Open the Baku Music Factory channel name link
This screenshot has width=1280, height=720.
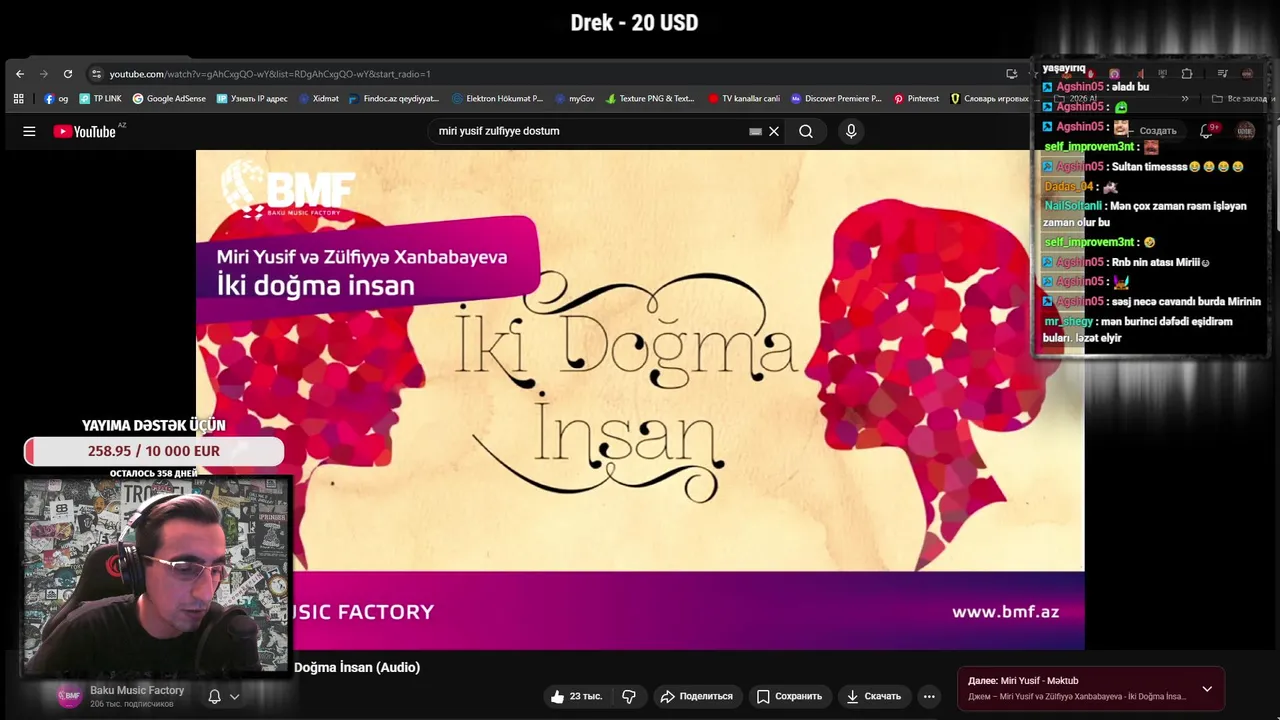137,690
